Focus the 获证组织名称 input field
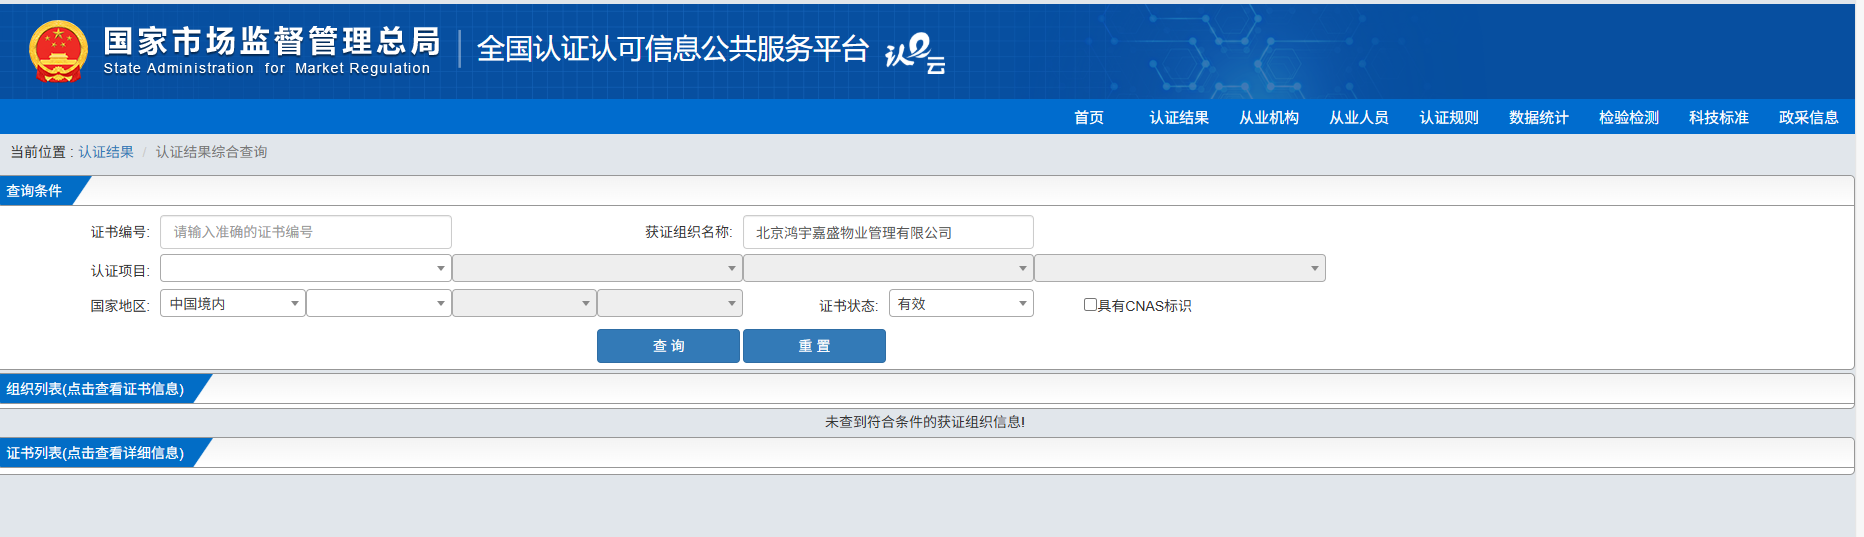This screenshot has width=1864, height=537. click(888, 232)
